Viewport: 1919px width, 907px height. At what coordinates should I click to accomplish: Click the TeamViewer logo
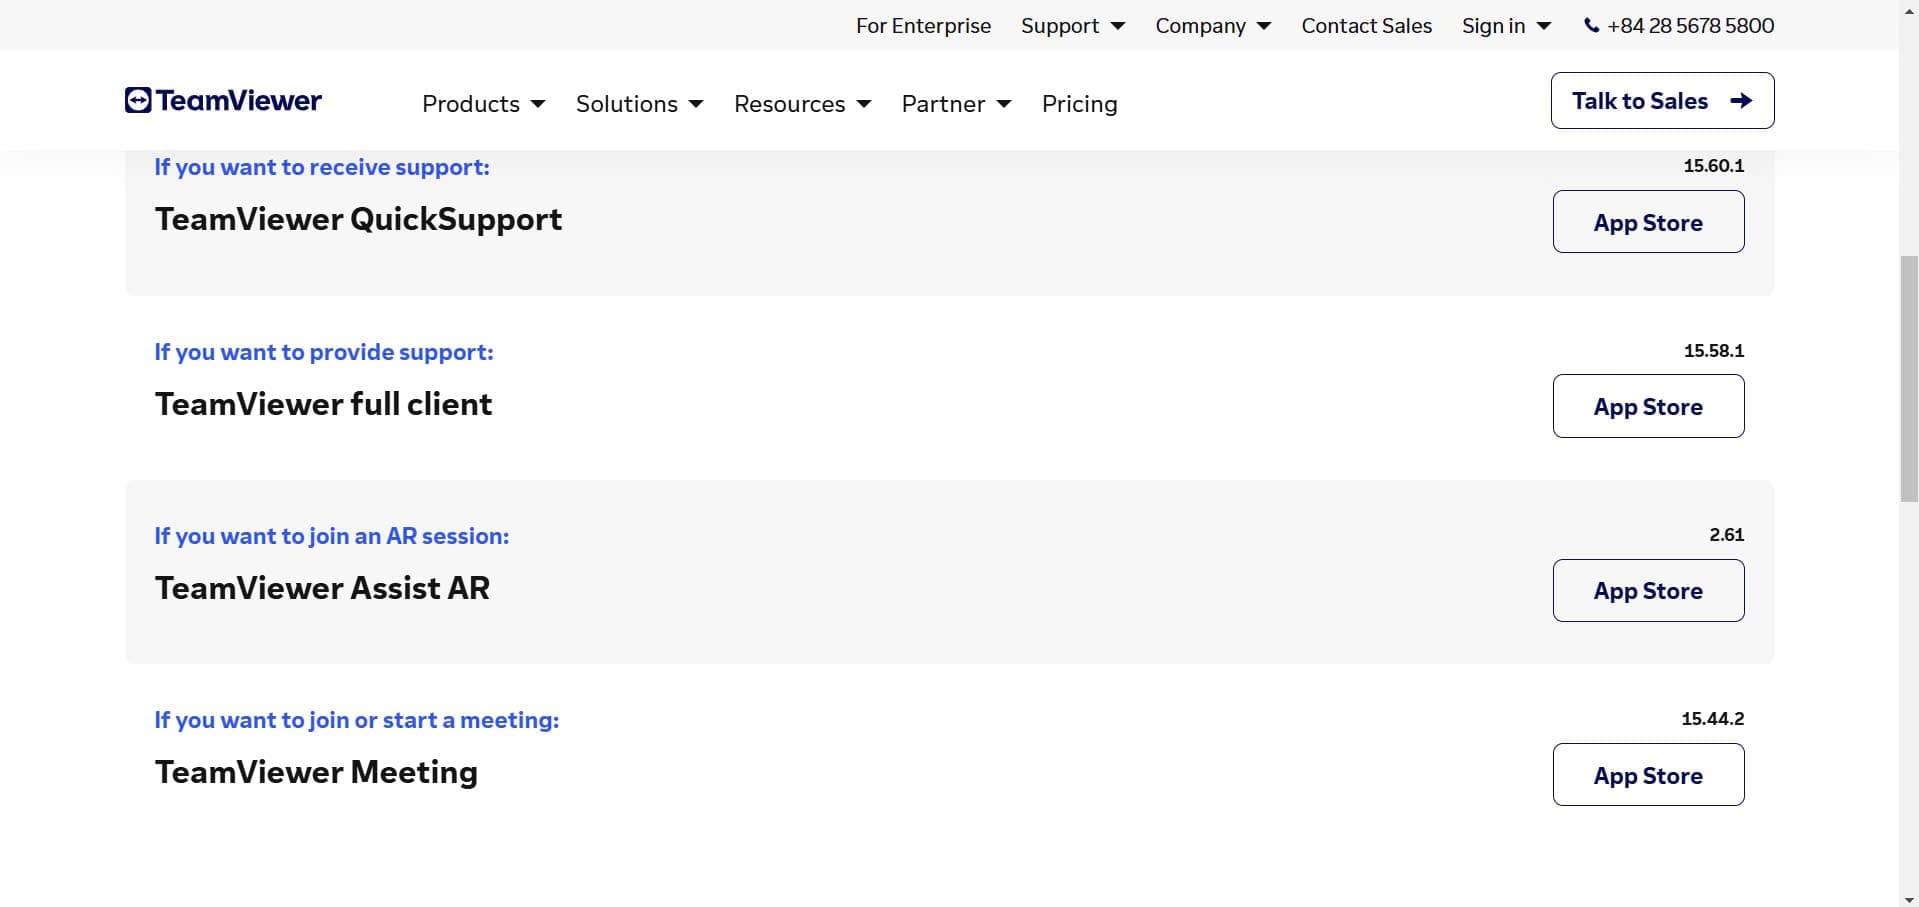(x=223, y=100)
